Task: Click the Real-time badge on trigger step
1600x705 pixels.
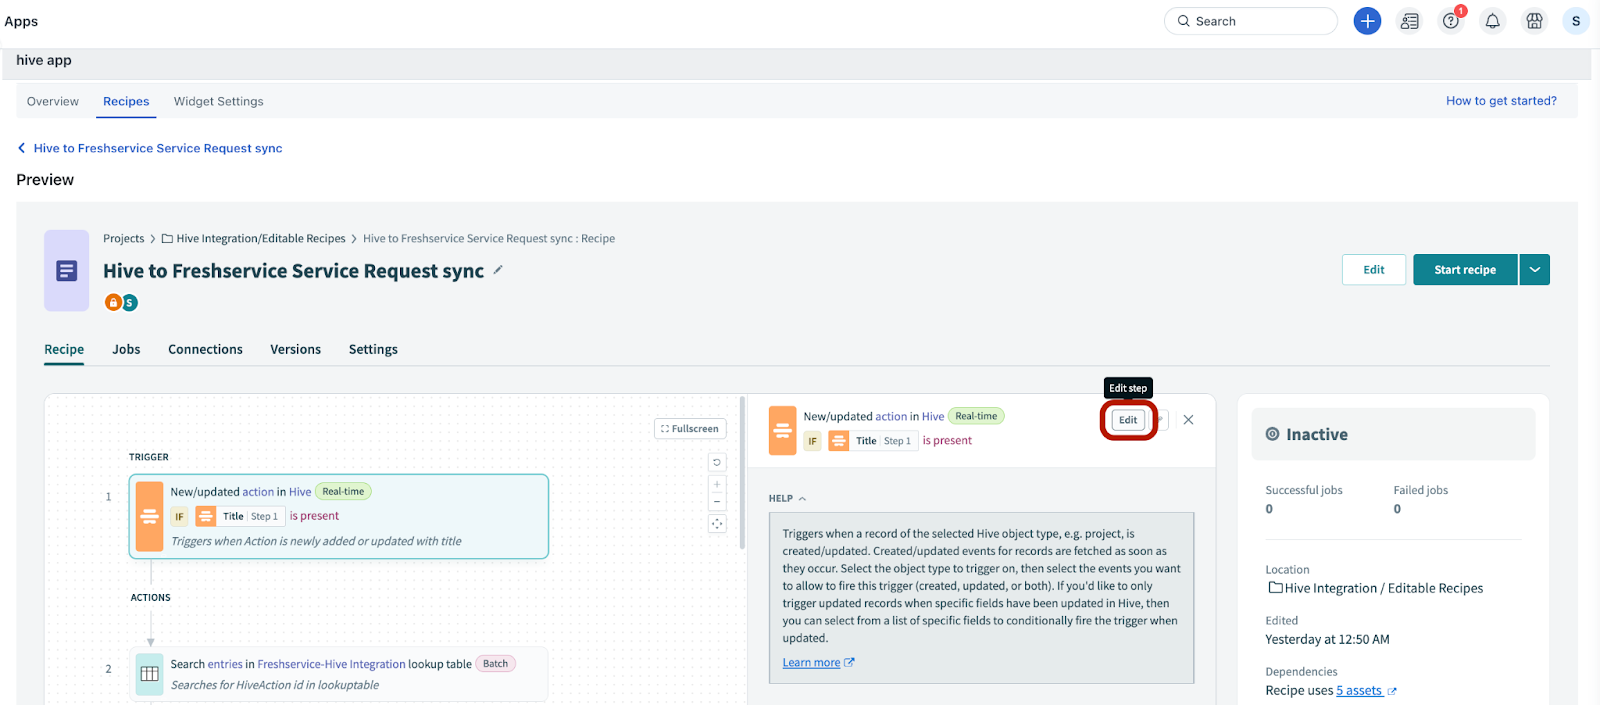Action: coord(343,492)
